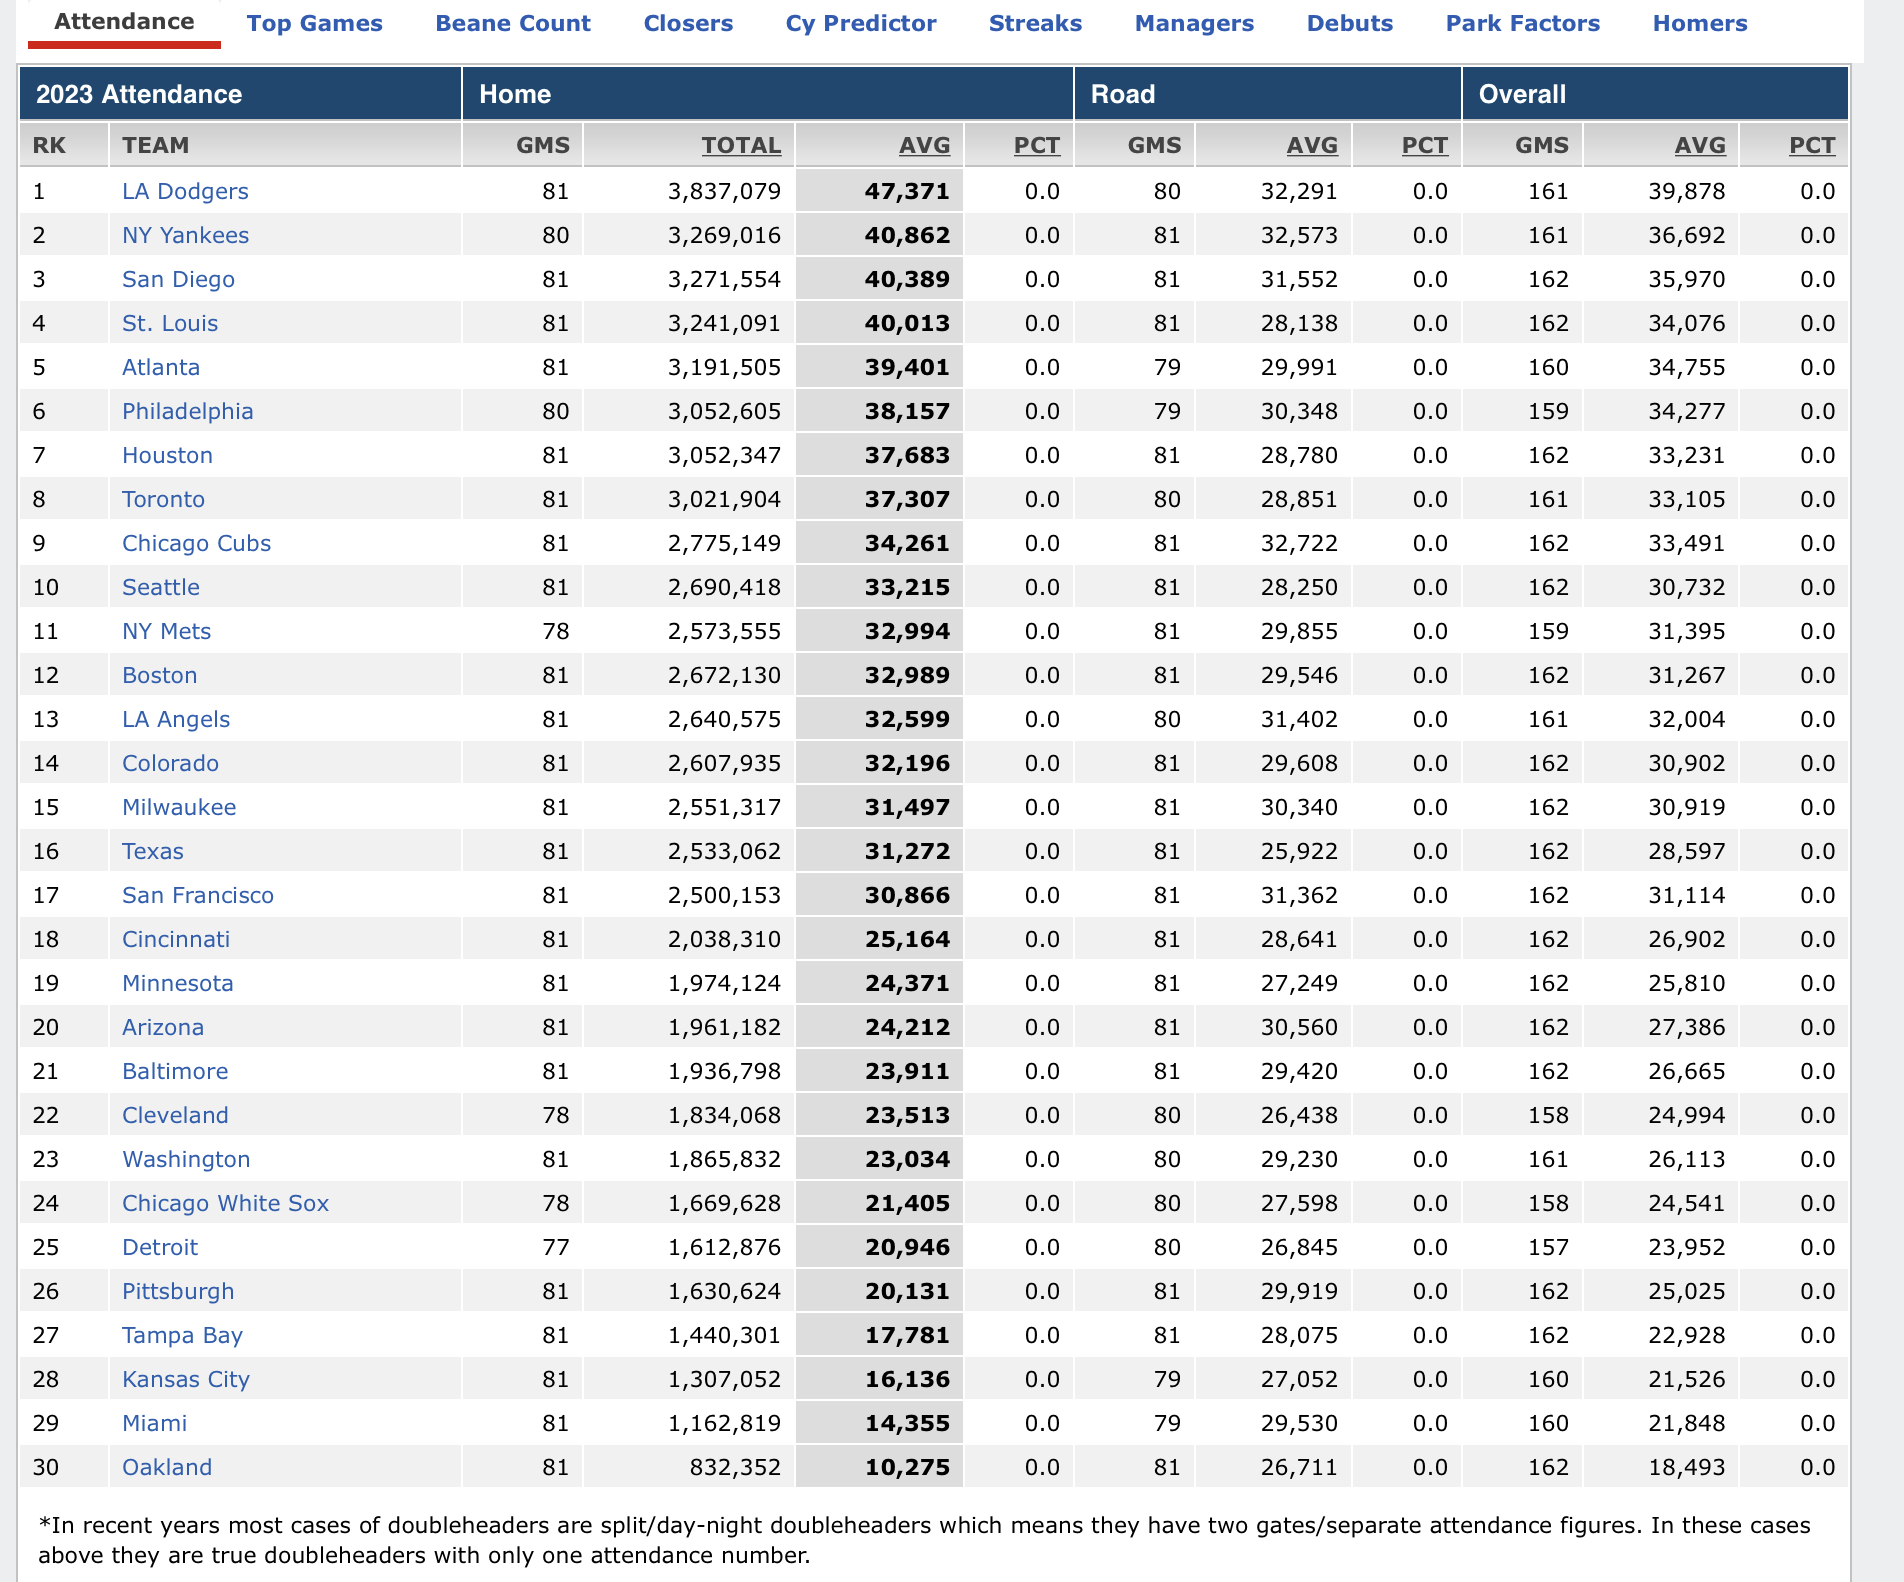Image resolution: width=1904 pixels, height=1582 pixels.
Task: Click the Chicago Cubs road average 32,722
Action: point(1299,543)
